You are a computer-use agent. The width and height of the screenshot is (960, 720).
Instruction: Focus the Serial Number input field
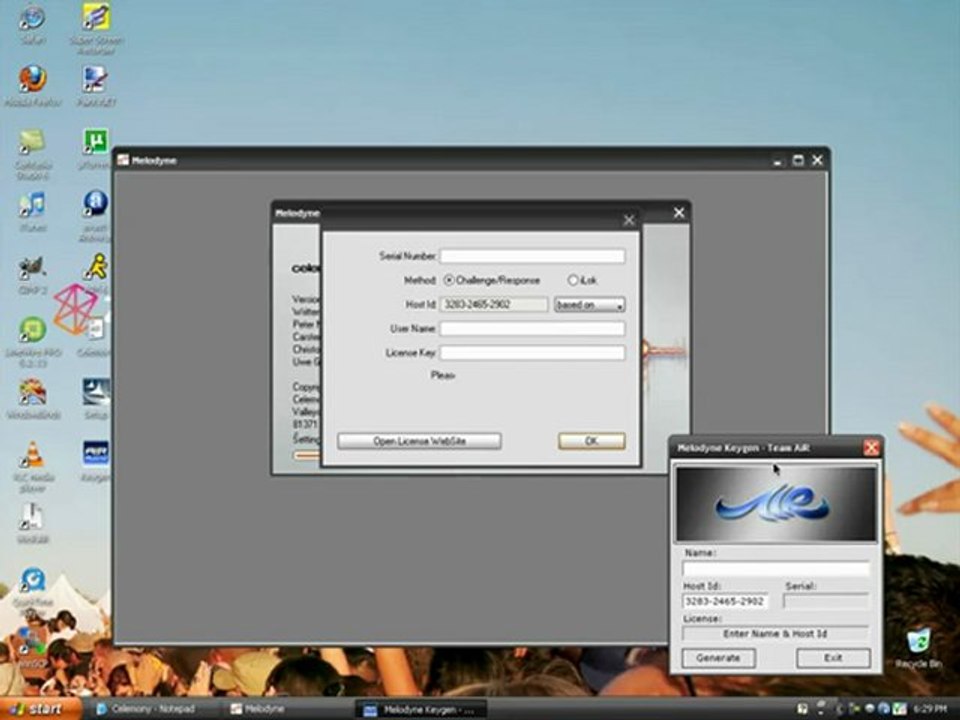(533, 256)
